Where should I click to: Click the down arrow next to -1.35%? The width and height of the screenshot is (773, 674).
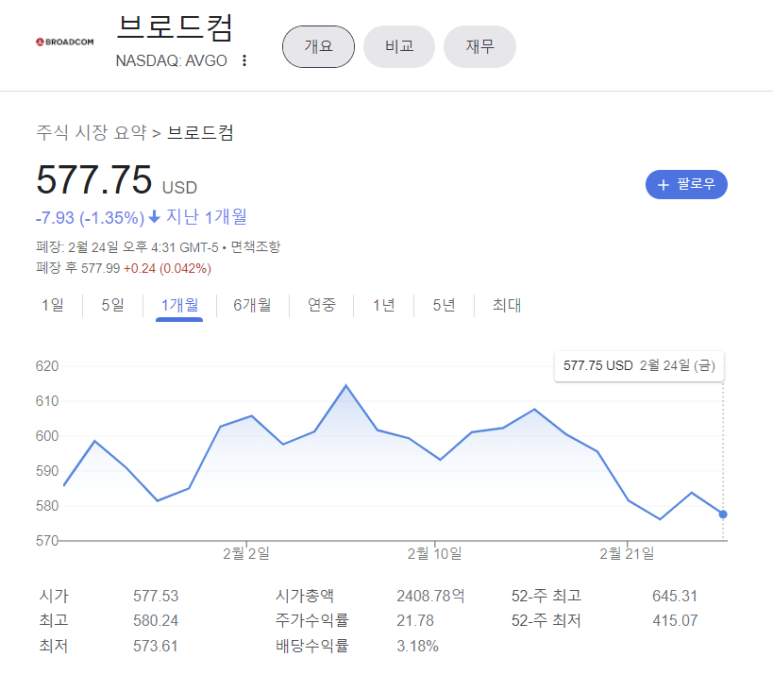click(x=154, y=216)
